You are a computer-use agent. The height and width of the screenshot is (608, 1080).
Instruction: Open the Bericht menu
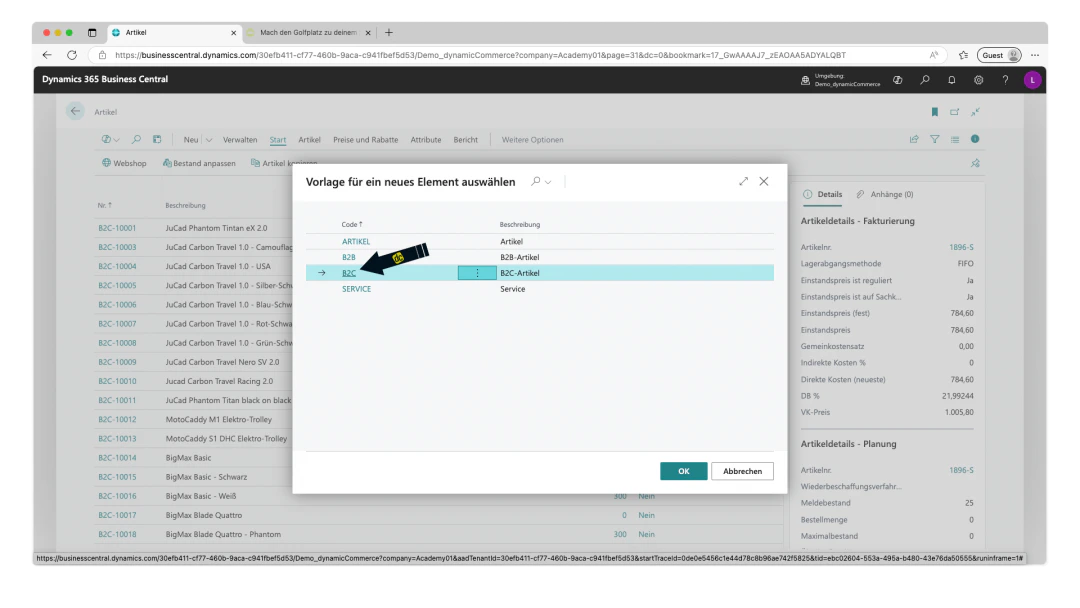466,140
